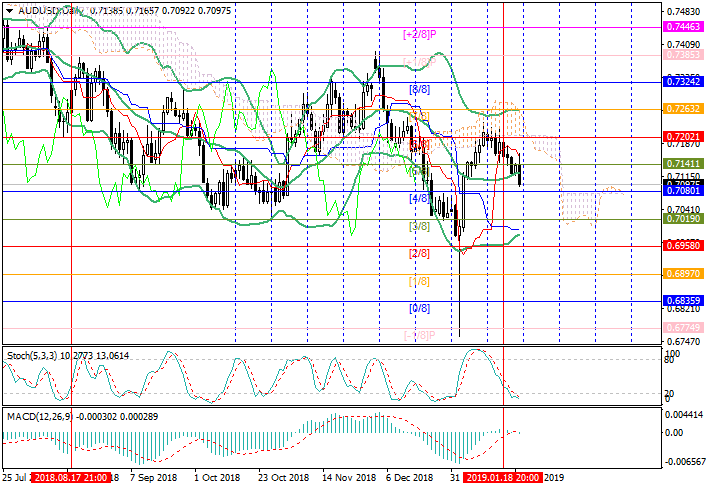Select the 0.69580 red price tag
Image resolution: width=707 pixels, height=489 pixels.
pos(684,244)
